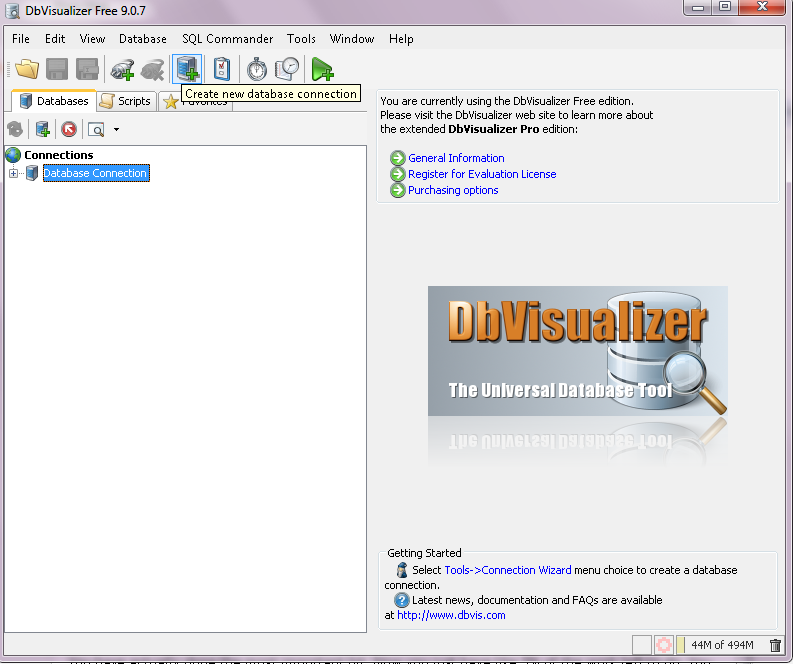Open the clipboard checklist toolbar icon
Image resolution: width=793 pixels, height=664 pixels.
[222, 69]
